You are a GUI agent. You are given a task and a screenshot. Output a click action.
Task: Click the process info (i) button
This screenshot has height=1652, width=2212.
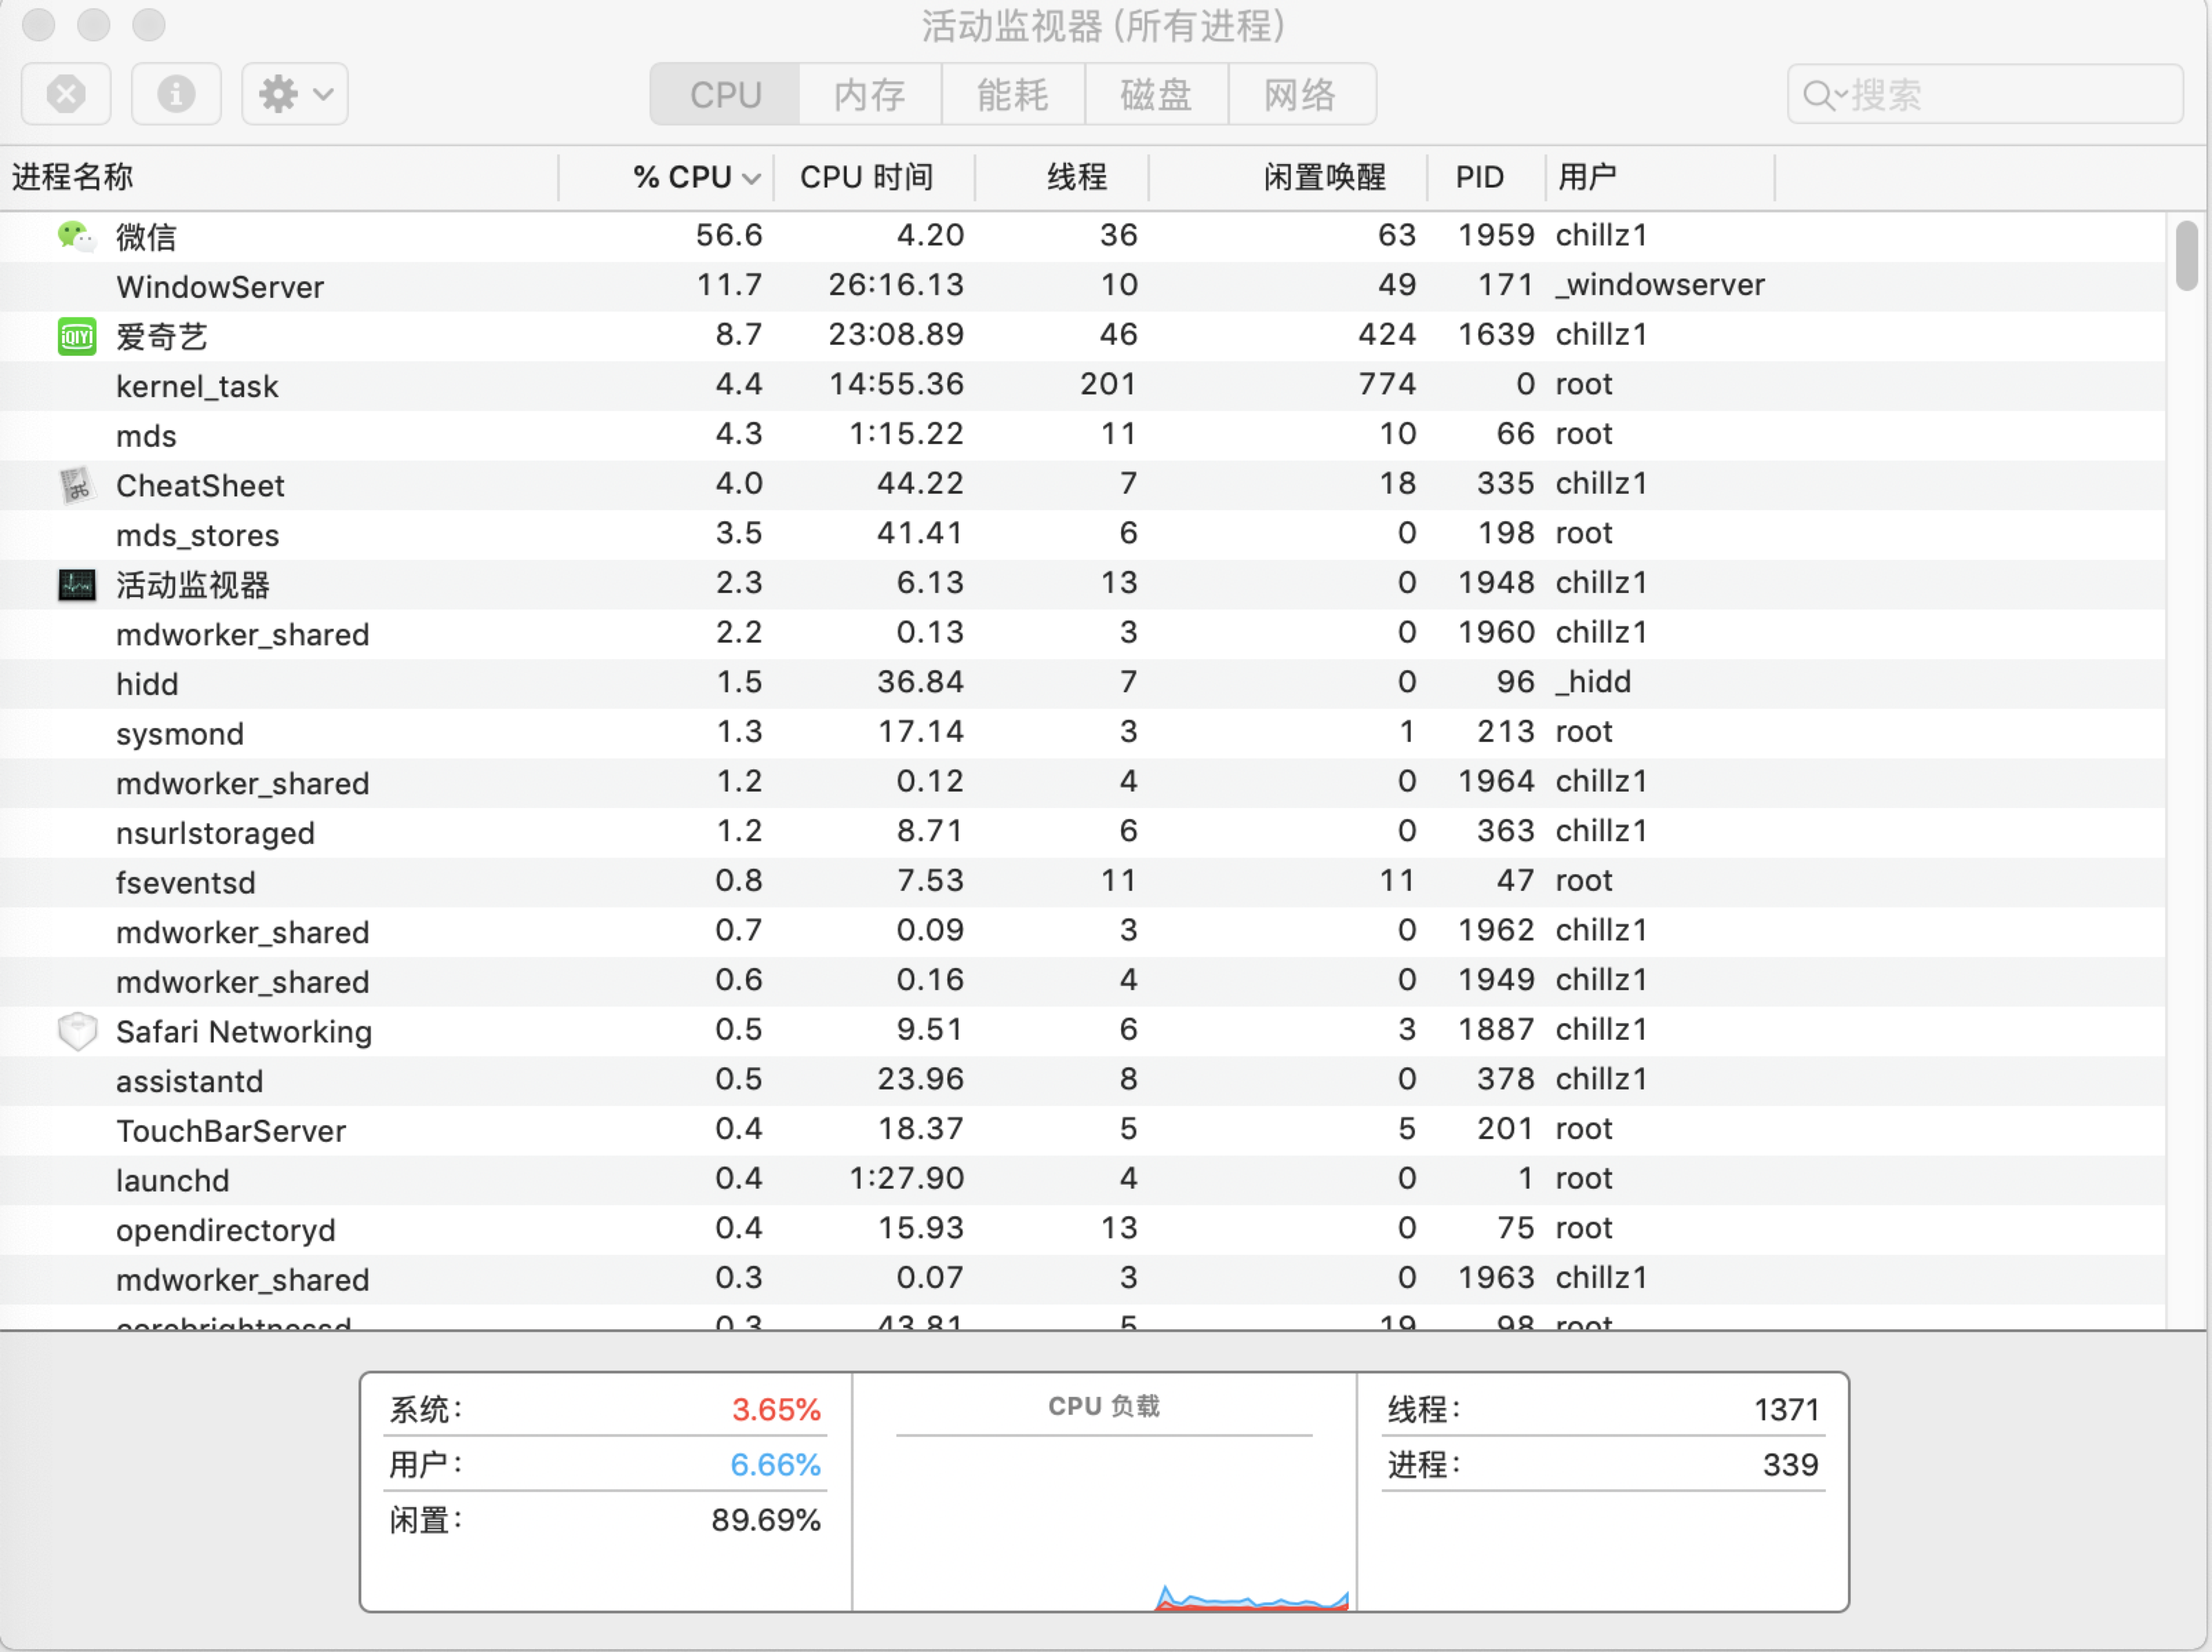tap(176, 95)
